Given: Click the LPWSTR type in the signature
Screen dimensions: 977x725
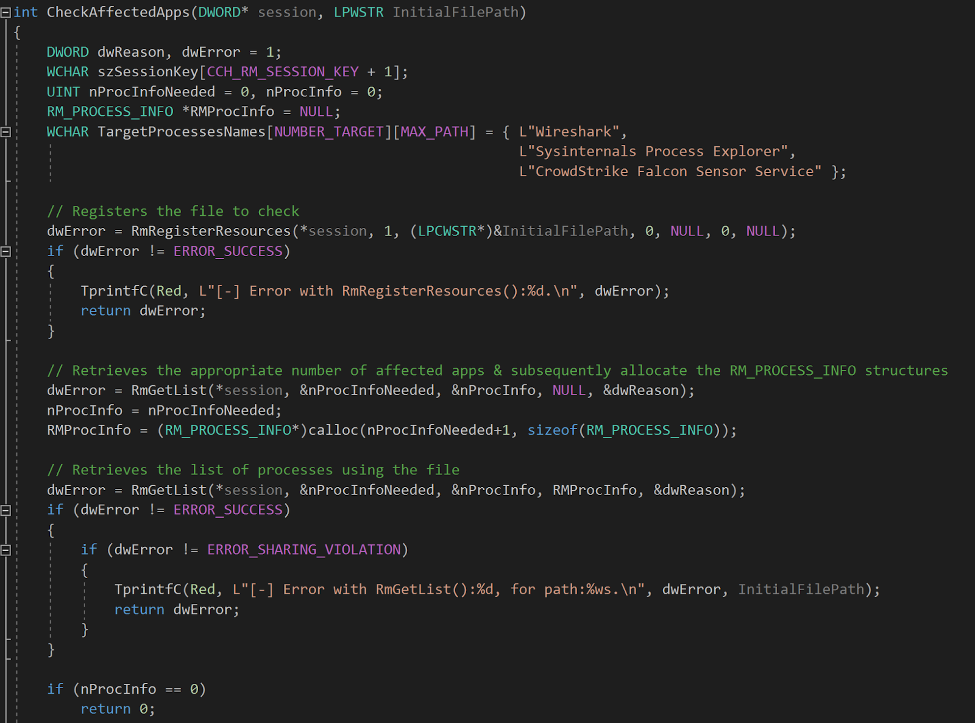Looking at the screenshot, I should point(358,12).
